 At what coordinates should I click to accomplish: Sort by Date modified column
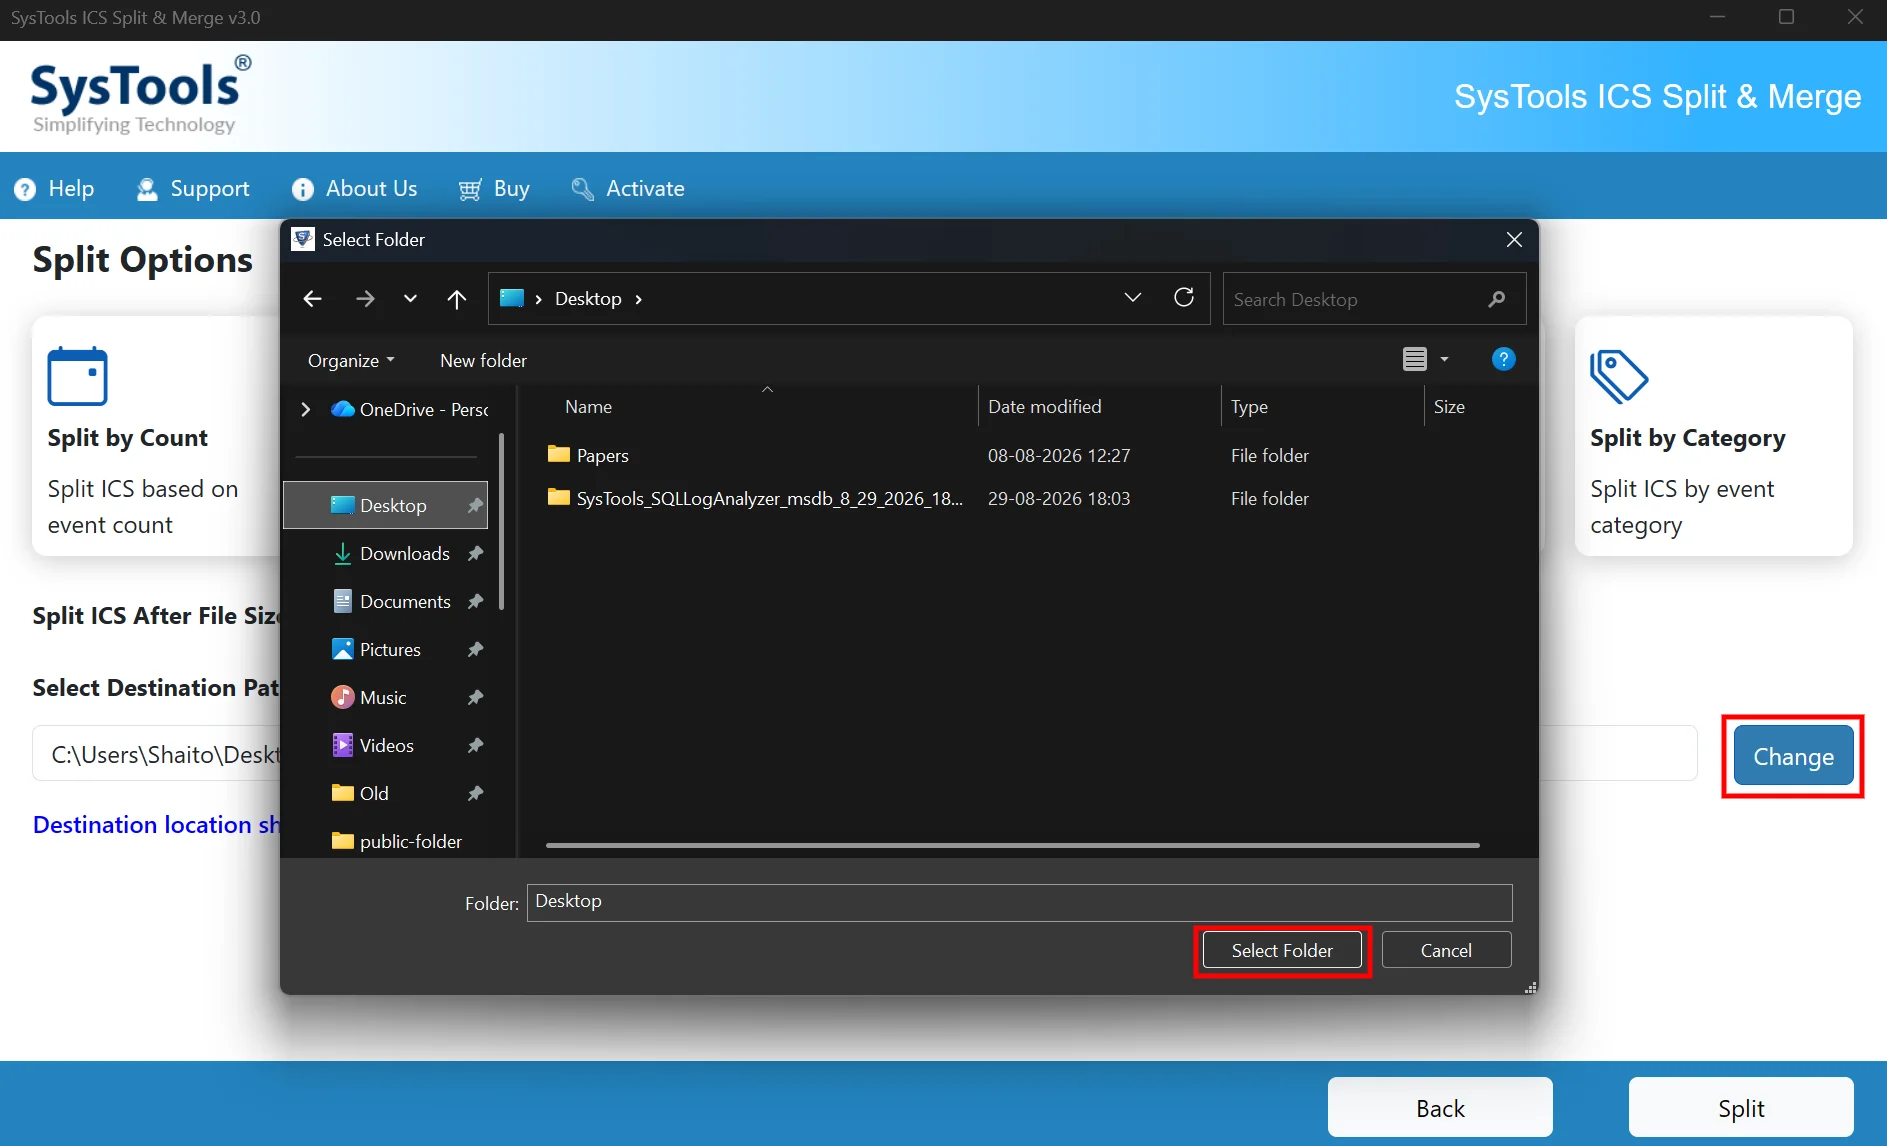(1044, 407)
